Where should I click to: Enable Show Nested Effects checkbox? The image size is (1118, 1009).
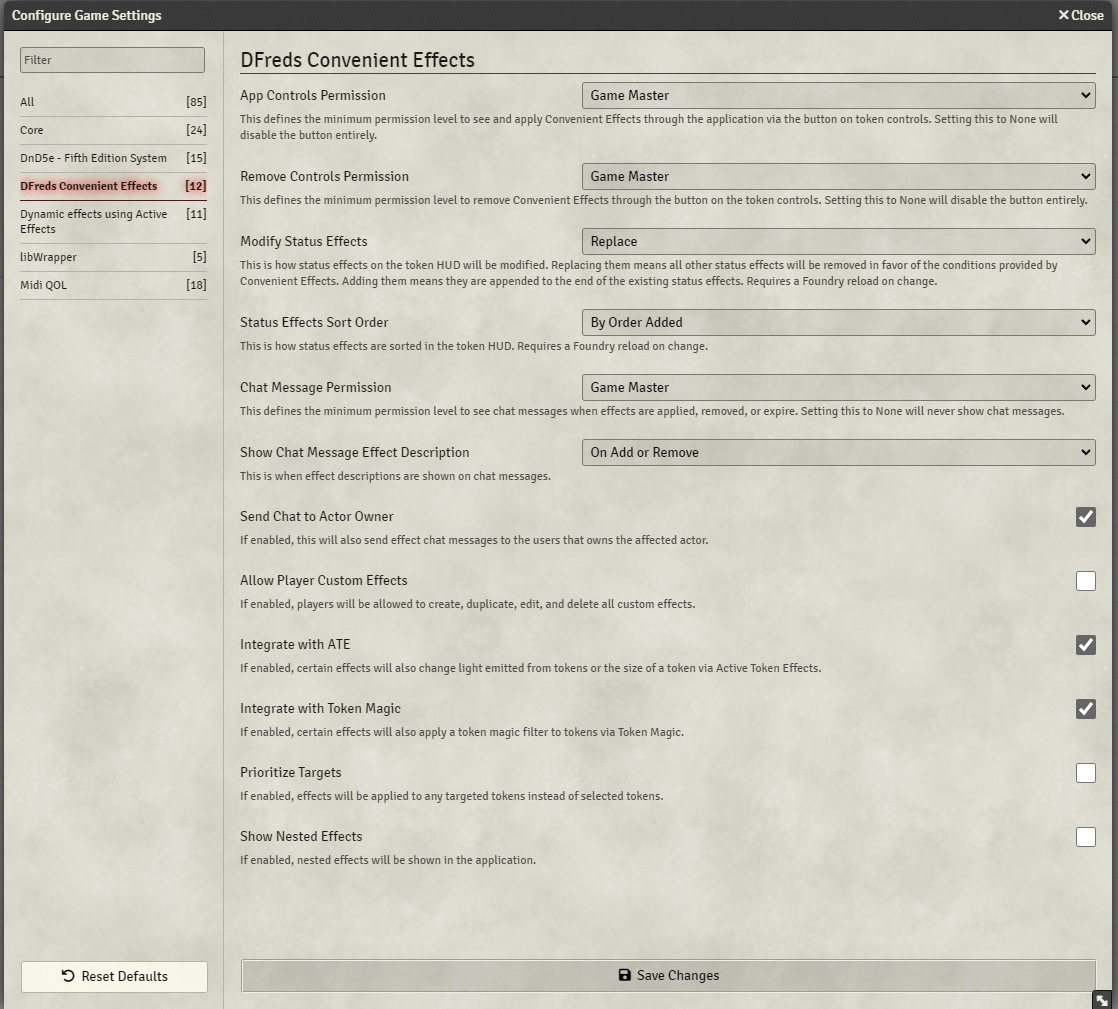[1085, 837]
